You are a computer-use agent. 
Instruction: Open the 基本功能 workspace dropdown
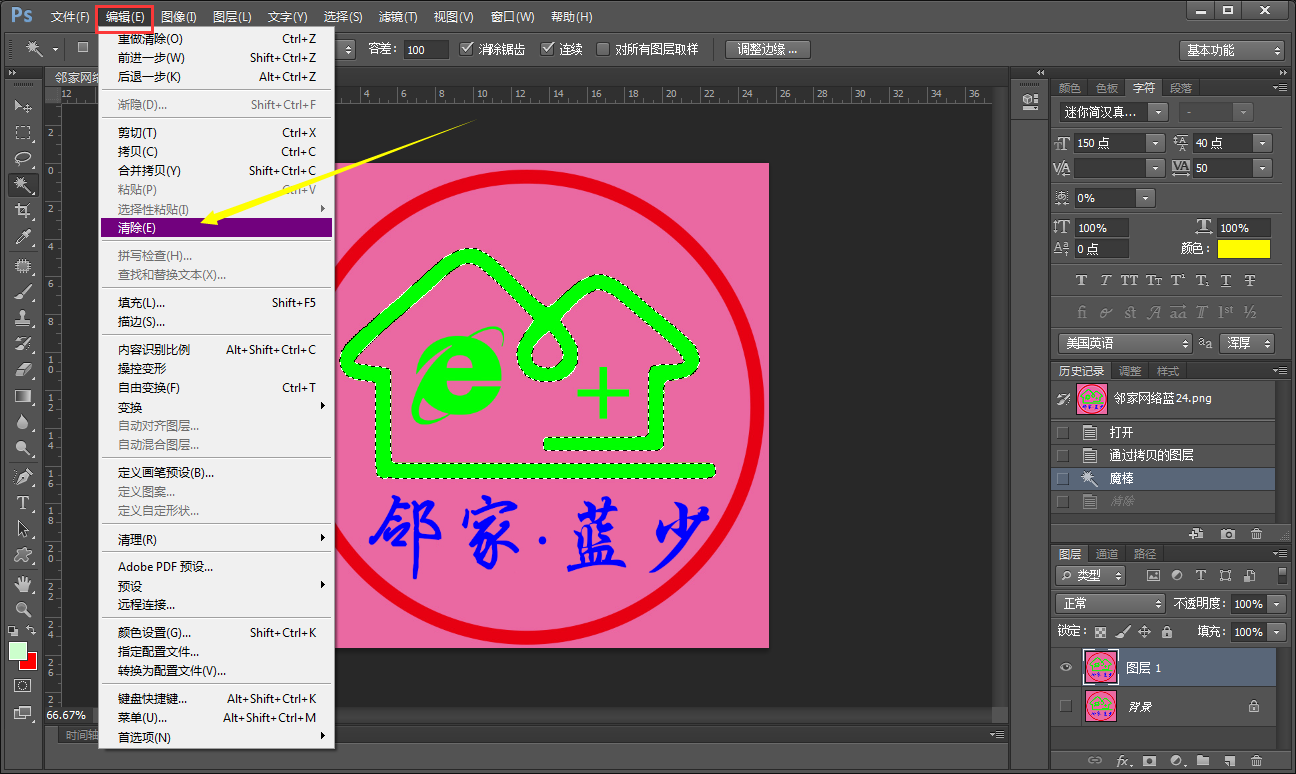(x=1231, y=50)
